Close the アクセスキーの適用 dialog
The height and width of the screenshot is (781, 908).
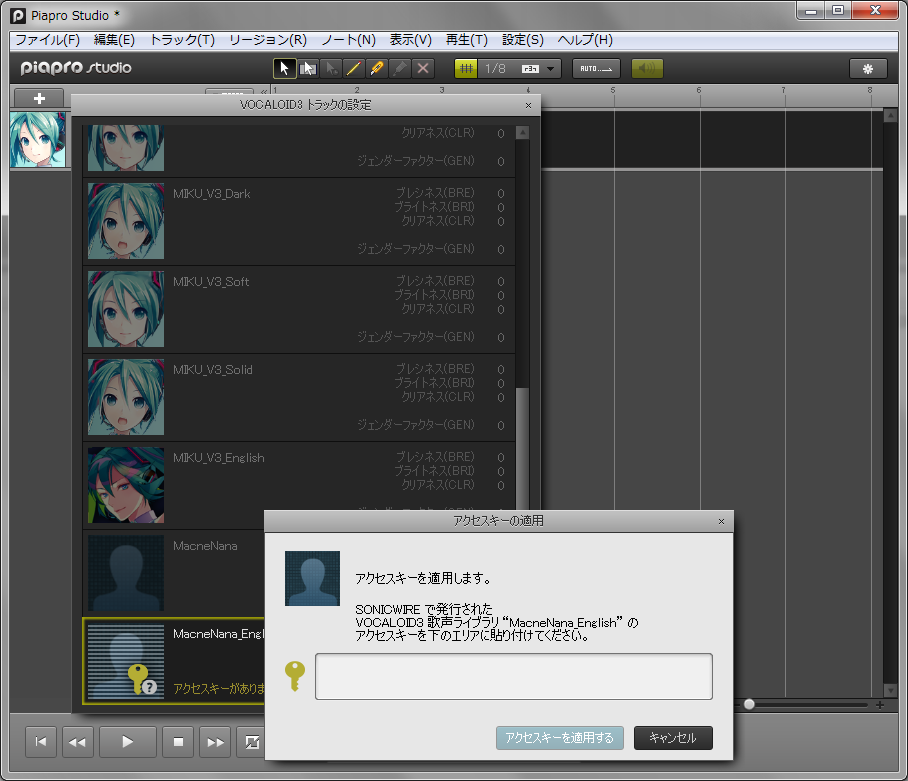(722, 522)
